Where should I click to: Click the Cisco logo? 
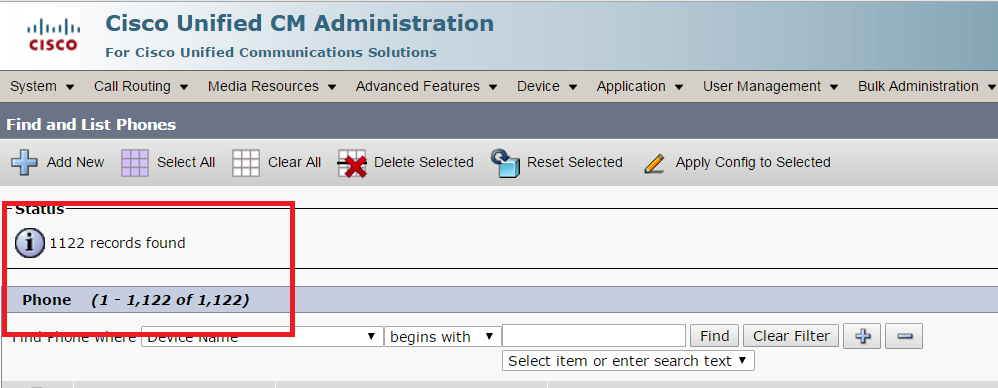(x=52, y=35)
